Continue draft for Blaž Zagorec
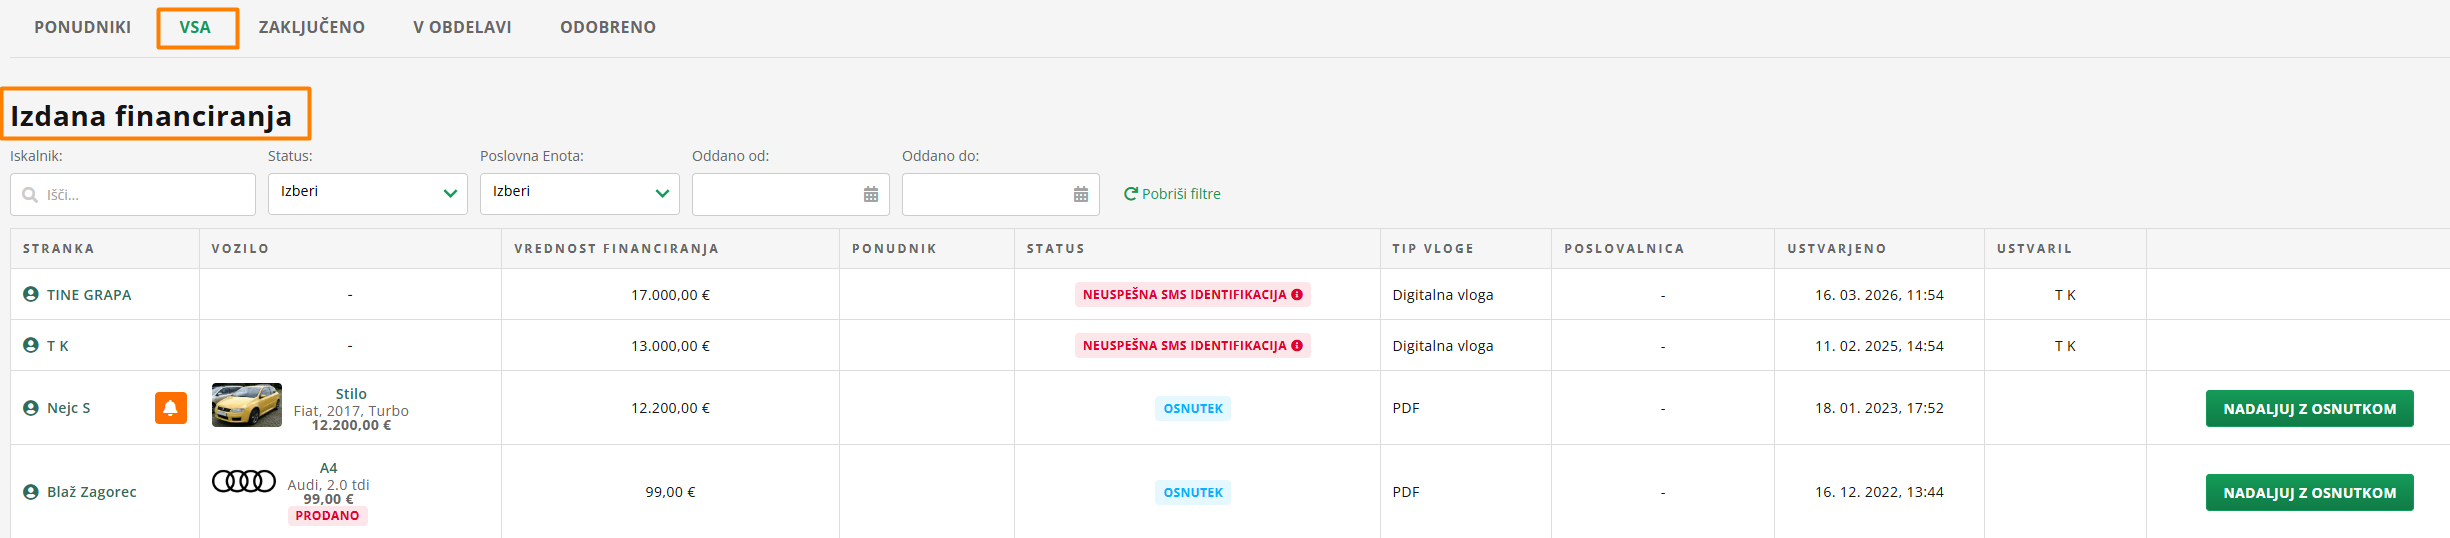 2309,493
